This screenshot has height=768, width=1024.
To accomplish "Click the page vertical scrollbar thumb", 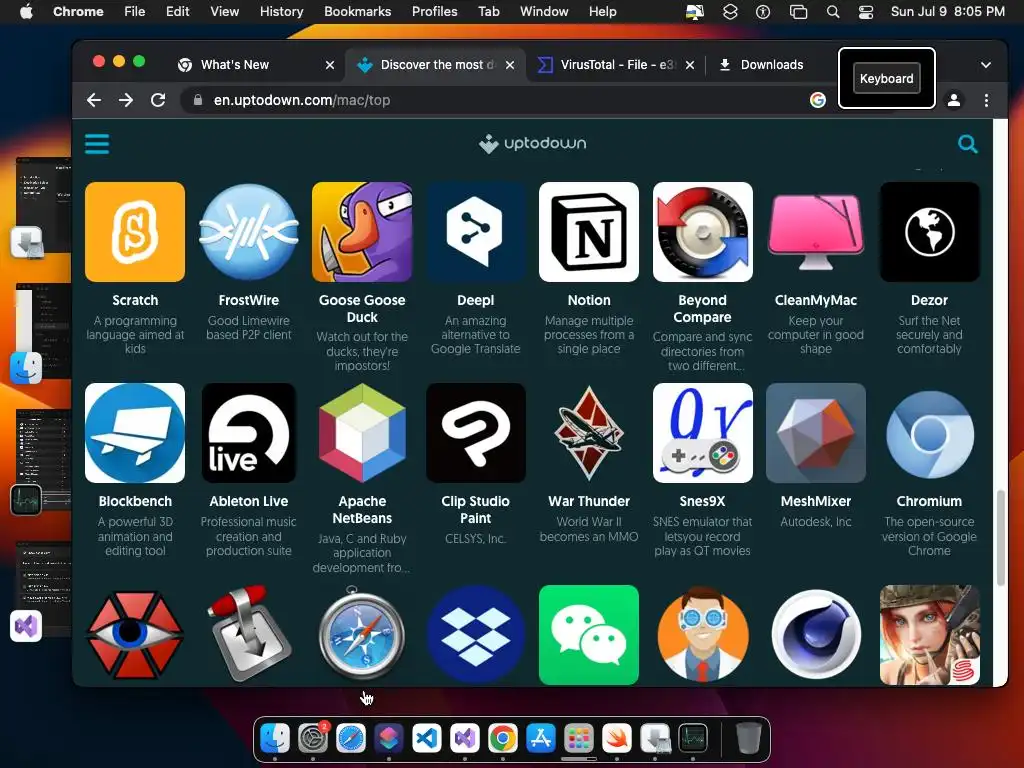I will 1000,537.
